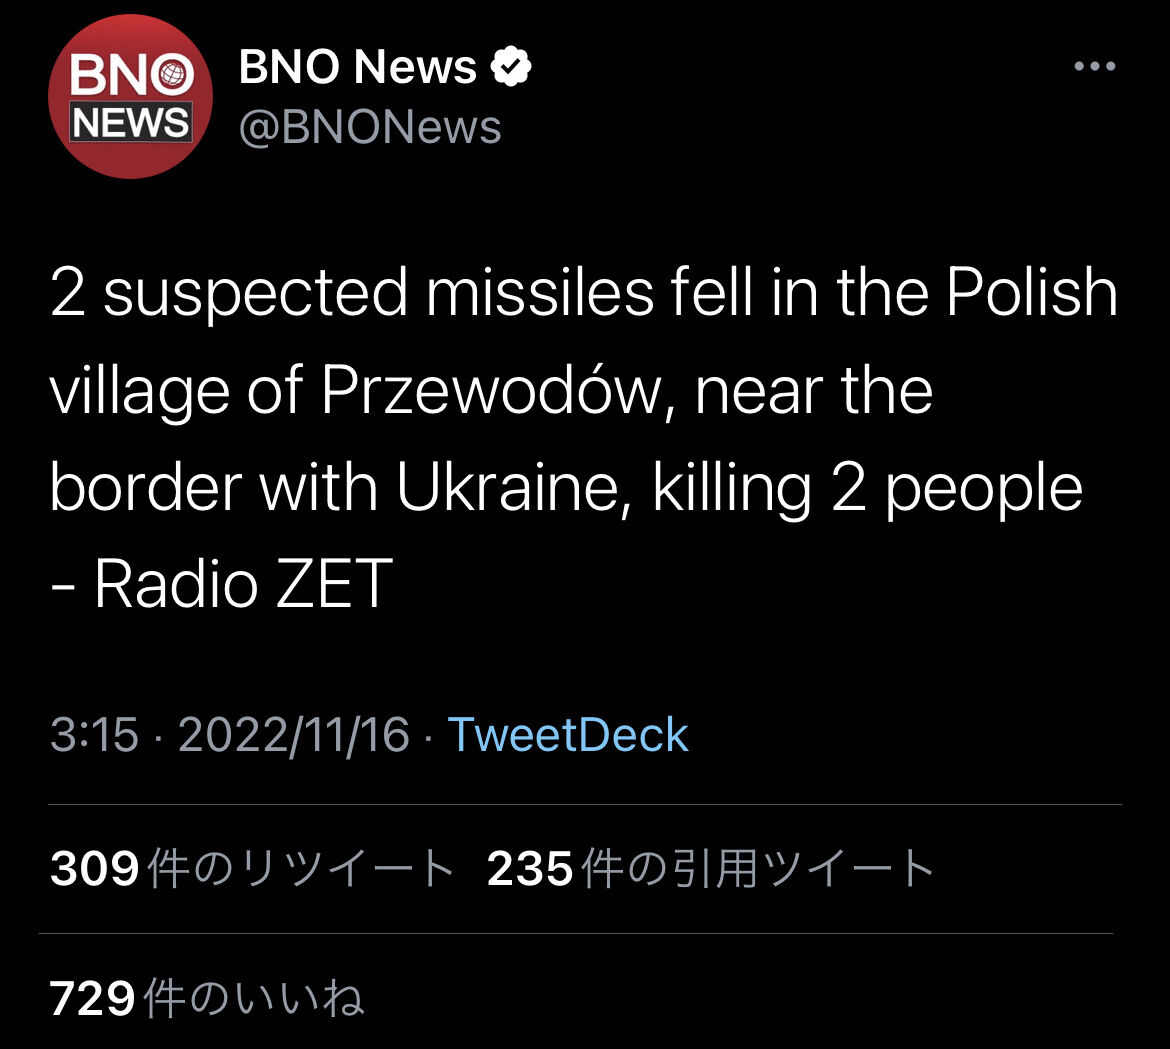Open the BNO News display name
The width and height of the screenshot is (1170, 1049).
358,68
